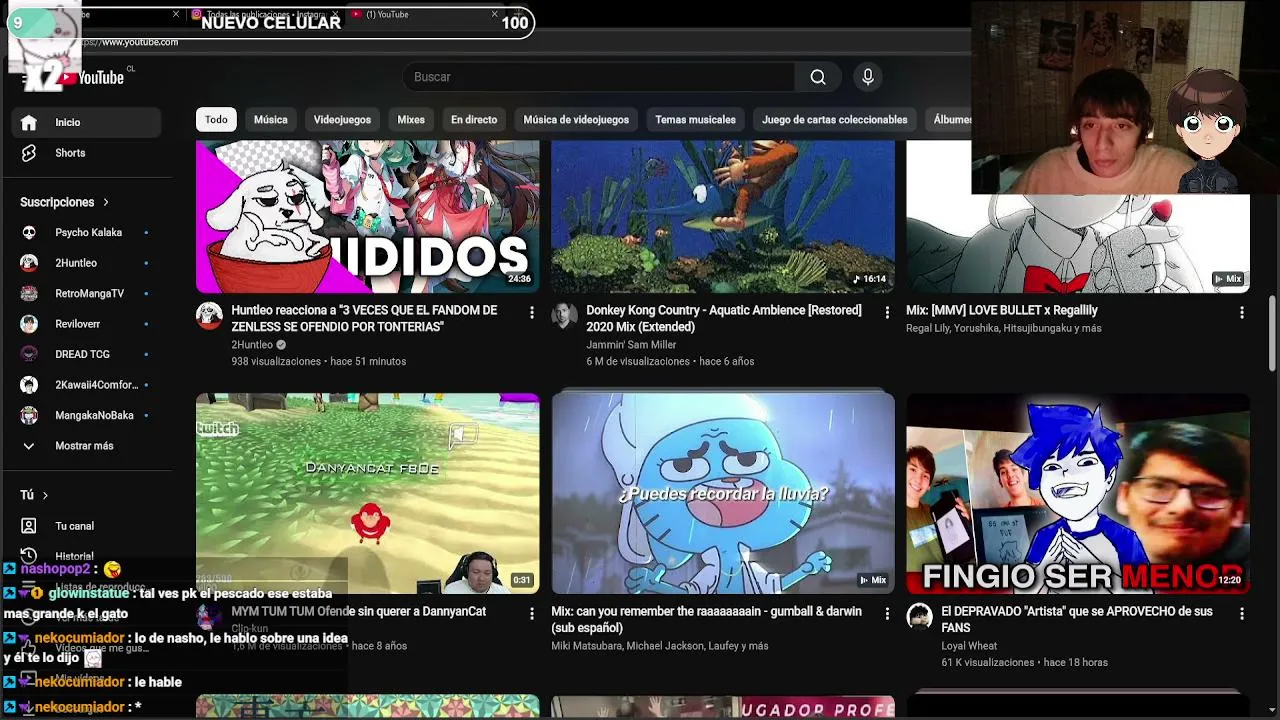Image resolution: width=1280 pixels, height=720 pixels.
Task: Visit 2Huntleo channel name under video
Action: tap(252, 345)
